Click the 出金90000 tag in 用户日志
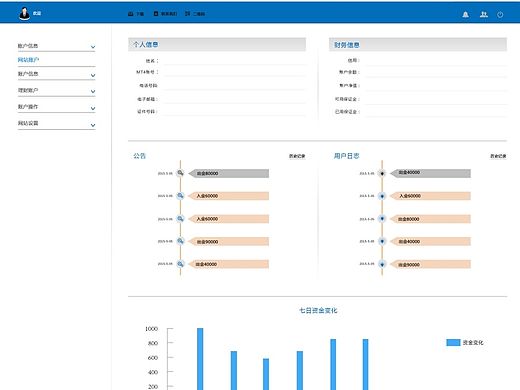This screenshot has width=520, height=390. [430, 265]
